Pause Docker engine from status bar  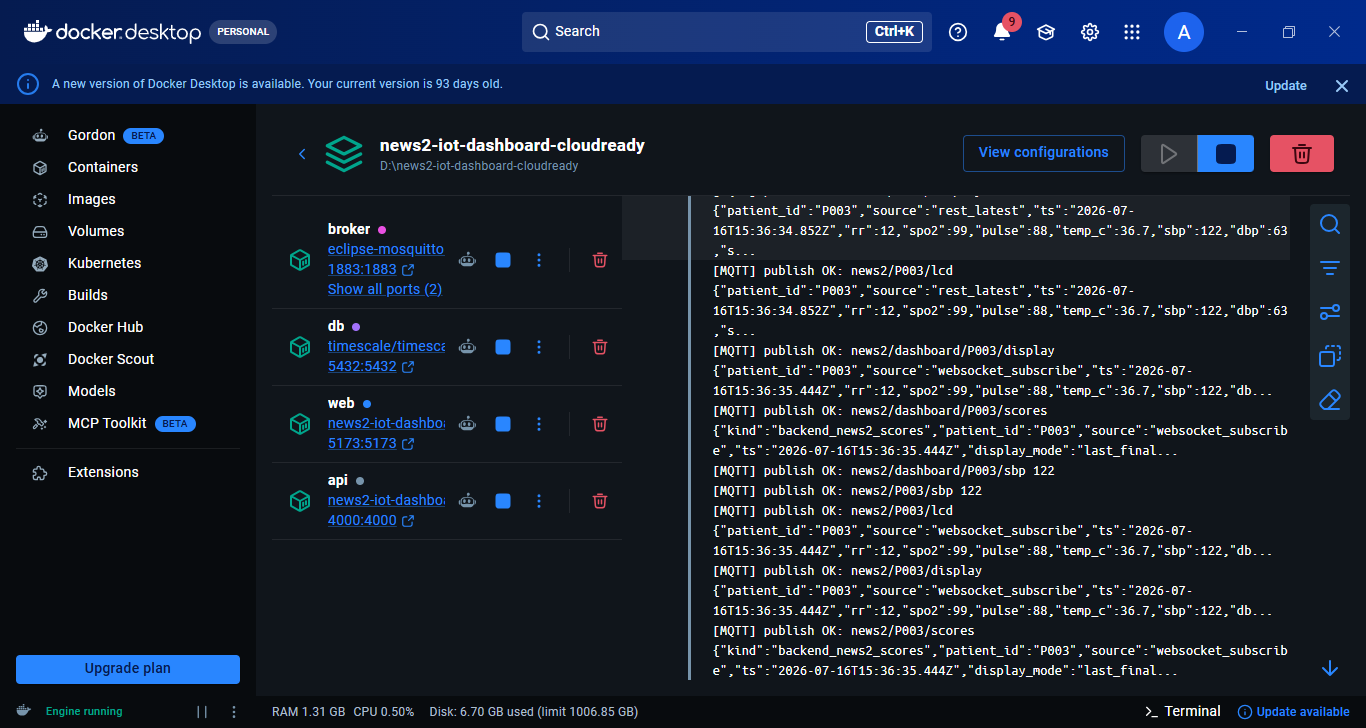click(202, 712)
